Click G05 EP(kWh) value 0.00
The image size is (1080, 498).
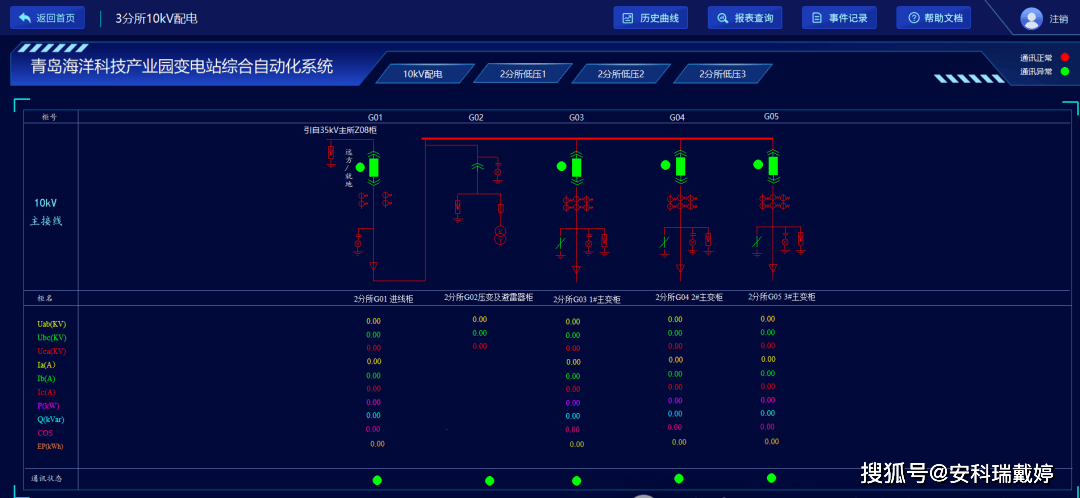(x=771, y=442)
